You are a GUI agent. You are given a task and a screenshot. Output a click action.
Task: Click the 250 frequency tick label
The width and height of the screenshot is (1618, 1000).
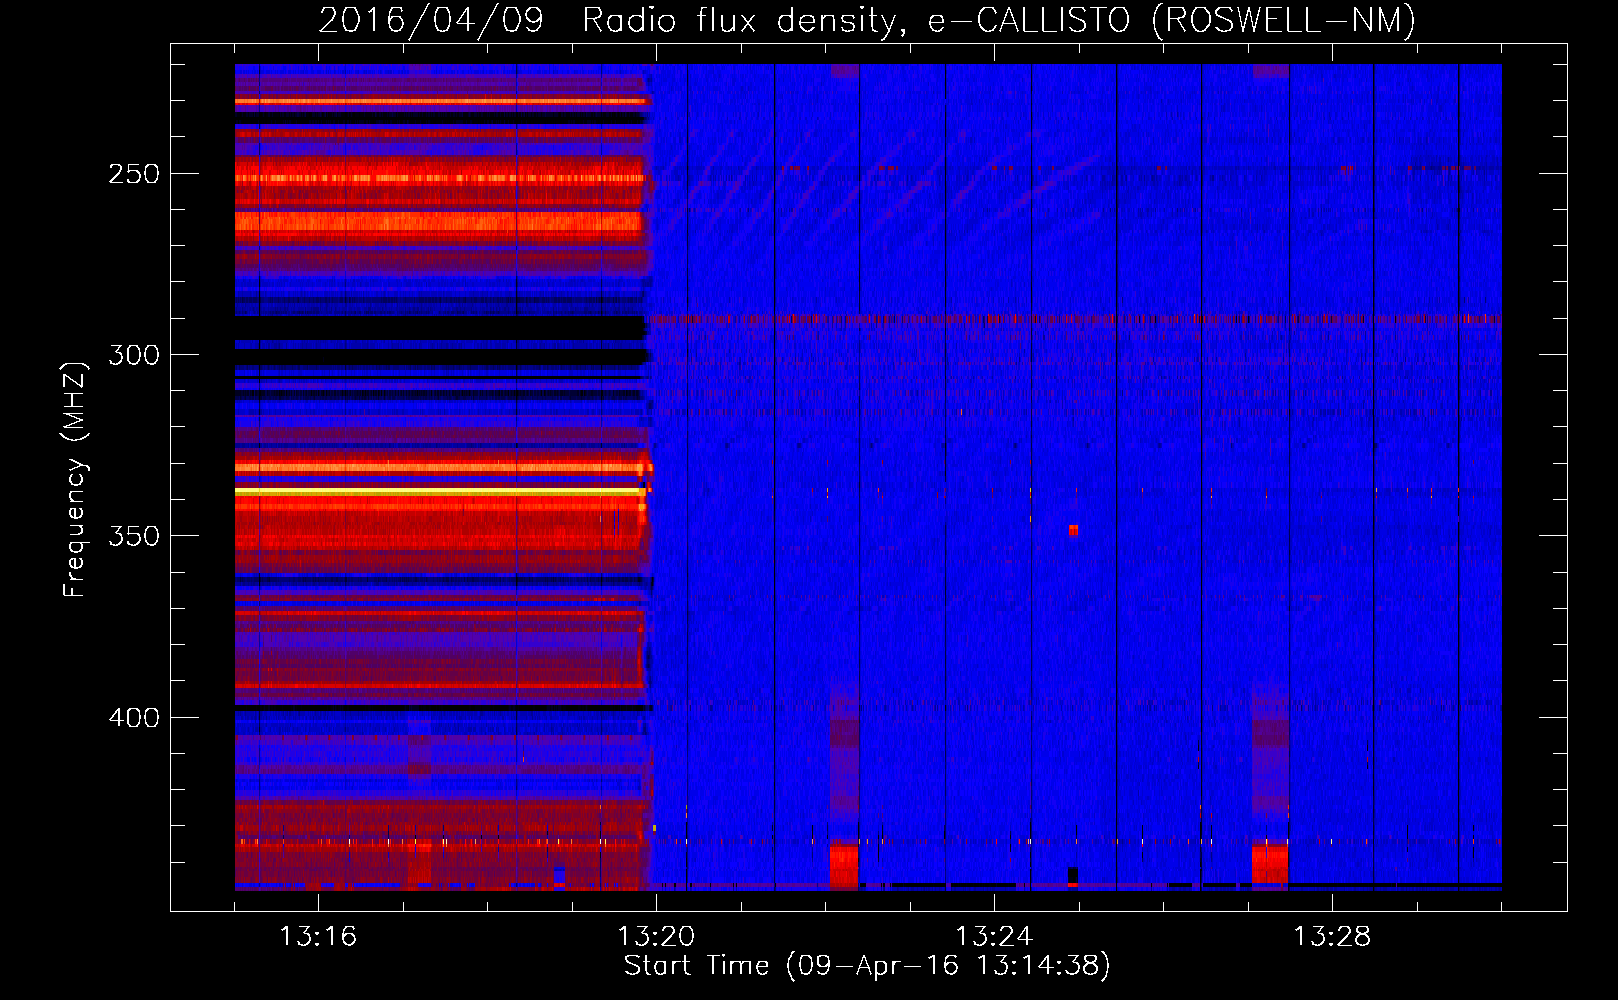tap(134, 174)
